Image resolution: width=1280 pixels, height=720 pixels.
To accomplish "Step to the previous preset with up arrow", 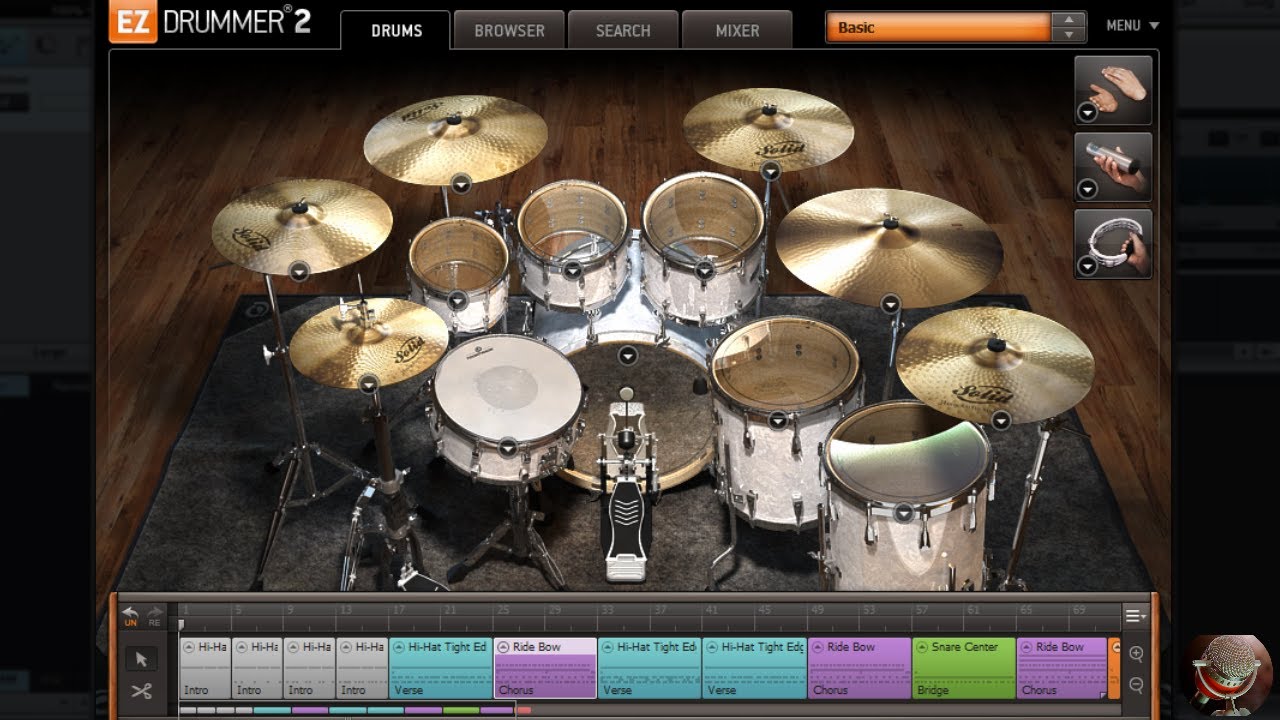I will [x=1069, y=20].
